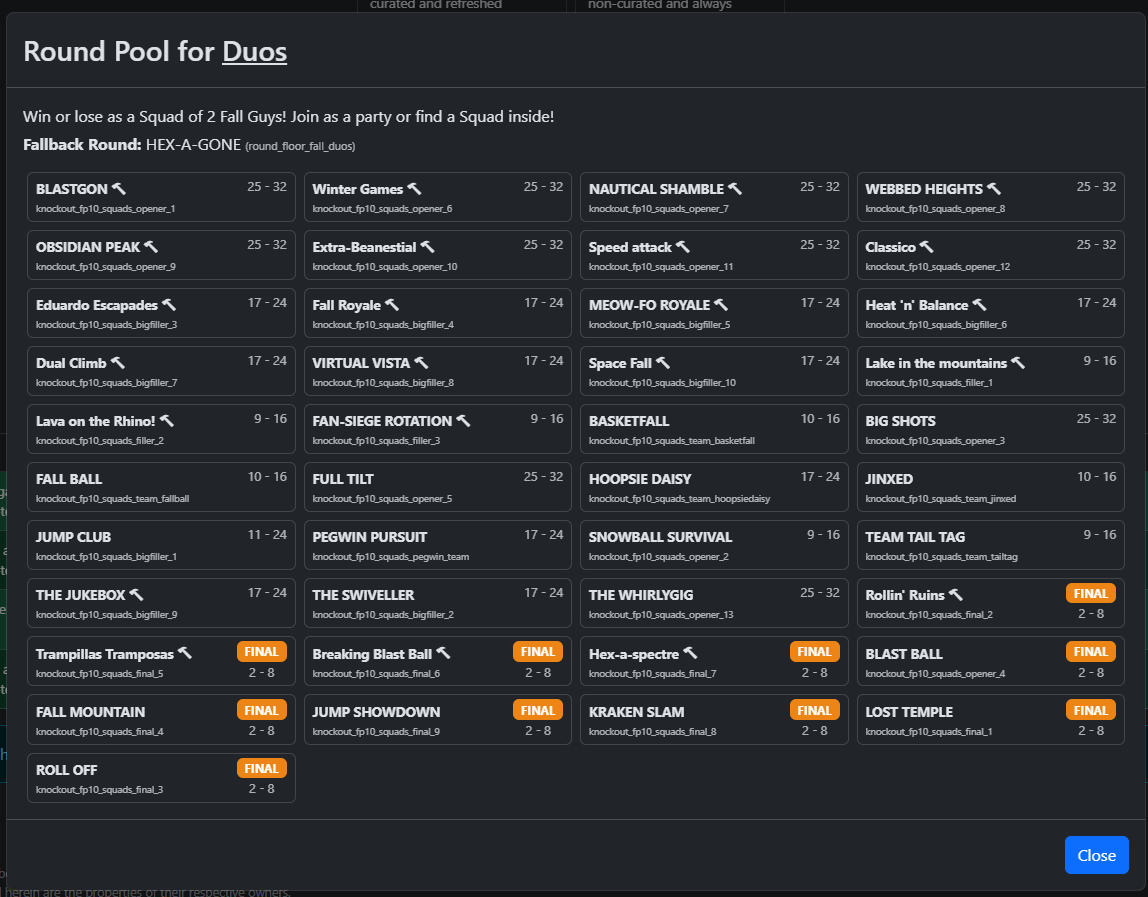Click the FINAL badge on Rollin' Ruins
Viewport: 1148px width, 897px height.
pyautogui.click(x=1090, y=593)
